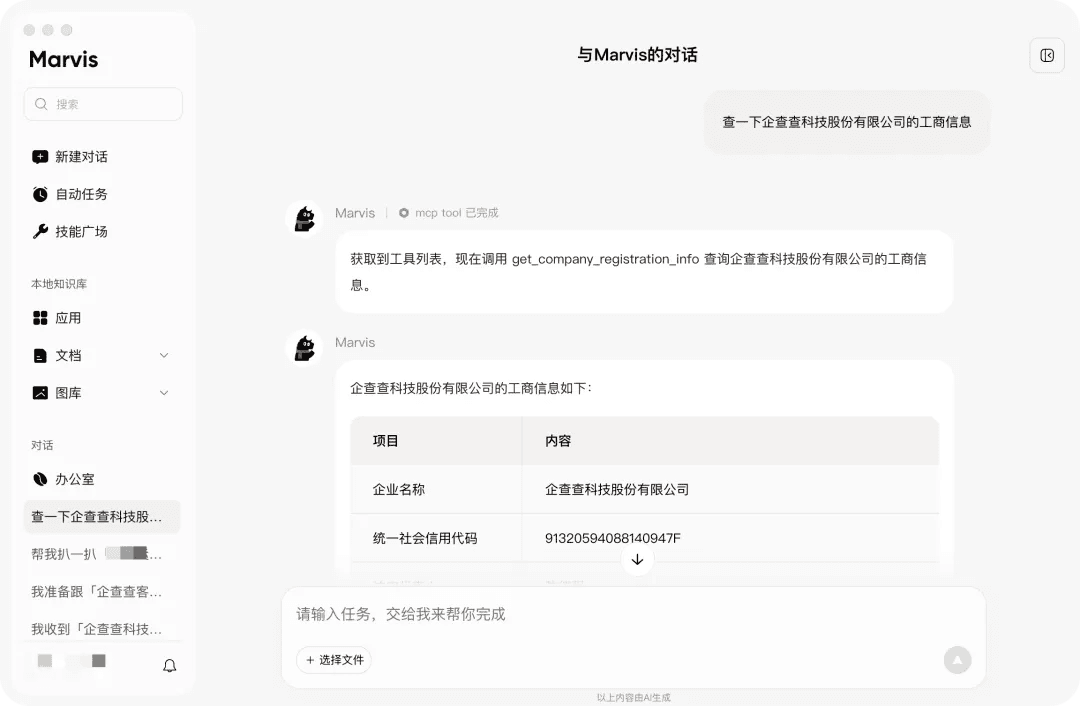Toggle the side panel icon at top right

[x=1047, y=55]
